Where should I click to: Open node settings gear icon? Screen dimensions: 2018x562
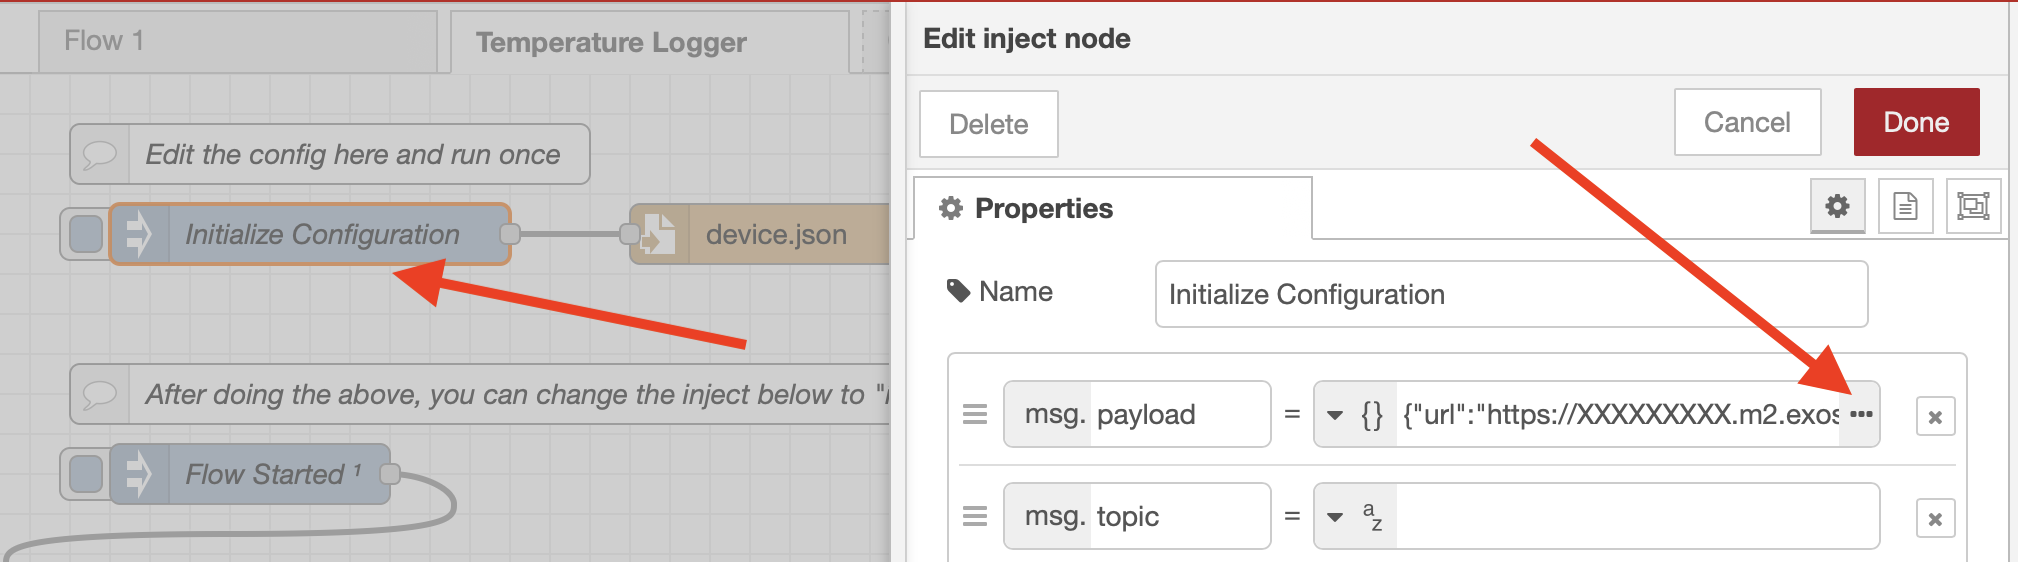pyautogui.click(x=1837, y=207)
